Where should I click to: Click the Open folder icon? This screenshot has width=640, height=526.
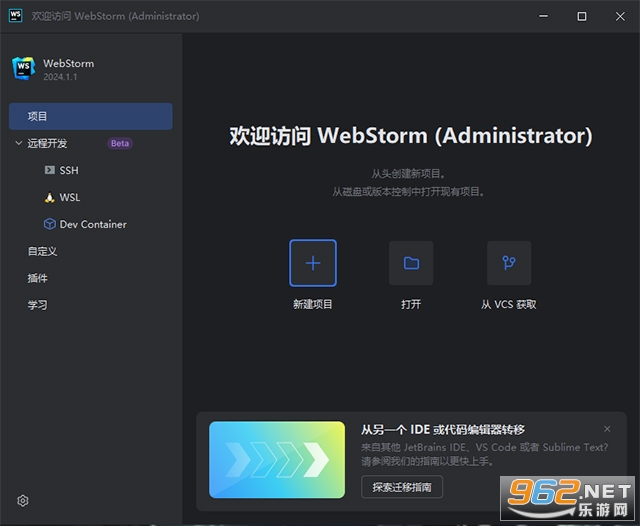click(x=411, y=263)
